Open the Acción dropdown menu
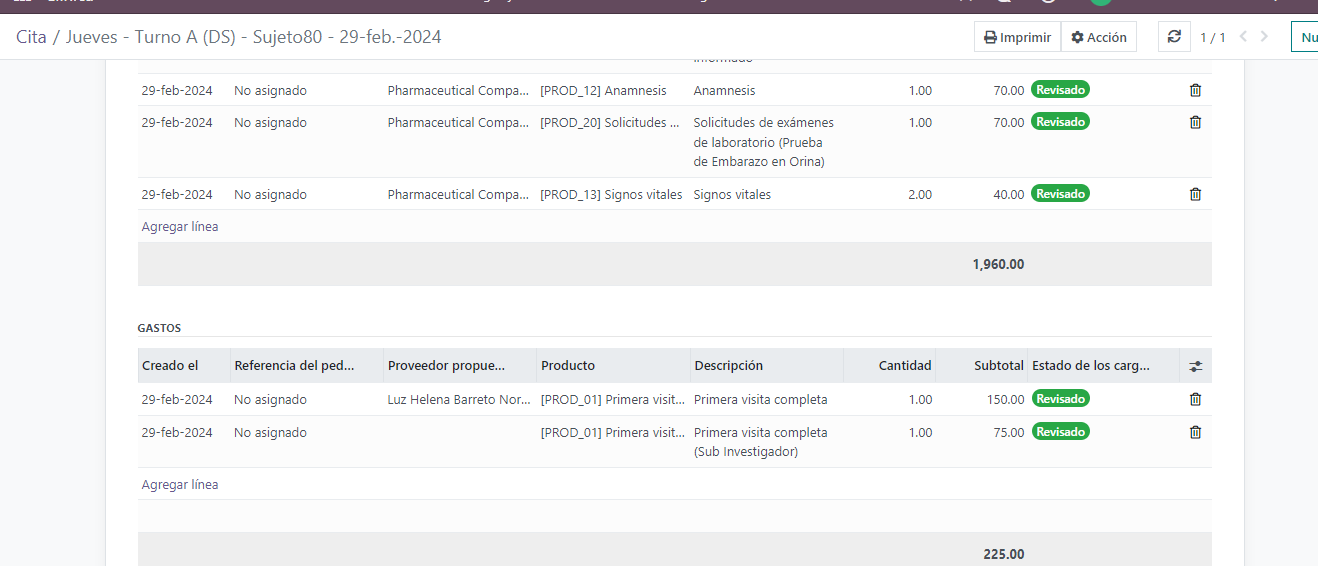 pos(1098,37)
